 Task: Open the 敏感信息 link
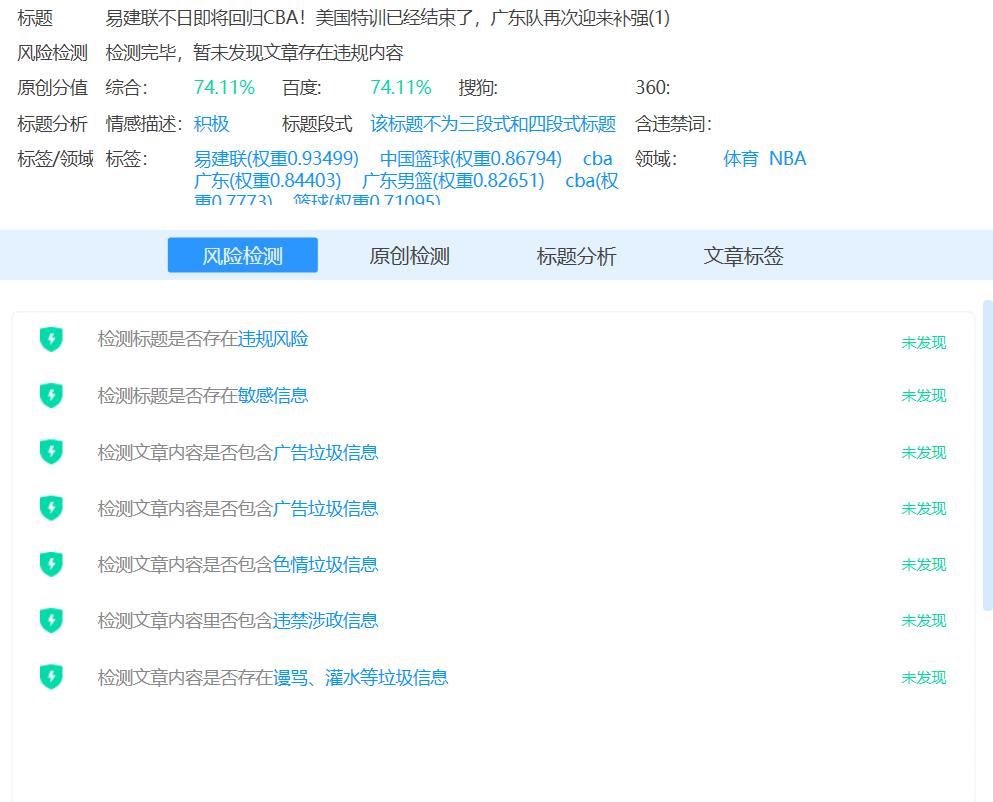(x=273, y=395)
